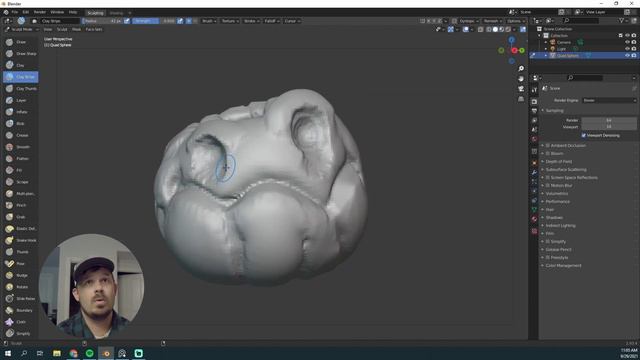Open the Brush settings dropdown
This screenshot has height=360, width=640.
click(x=209, y=21)
